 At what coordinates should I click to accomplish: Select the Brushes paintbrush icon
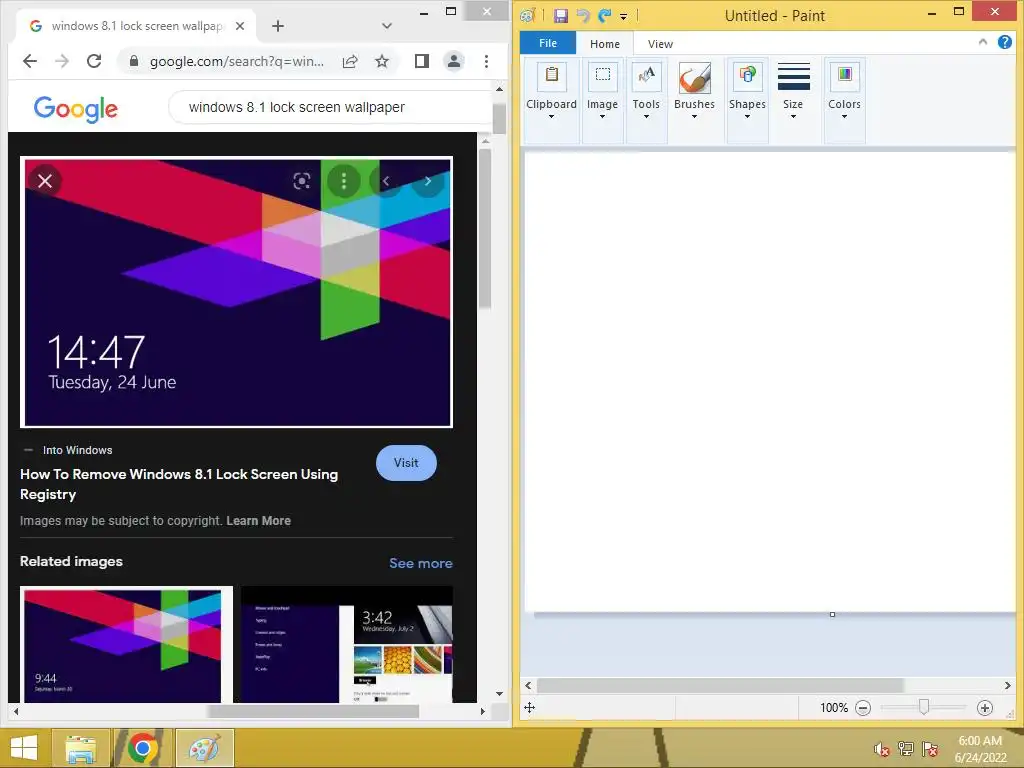click(x=694, y=78)
